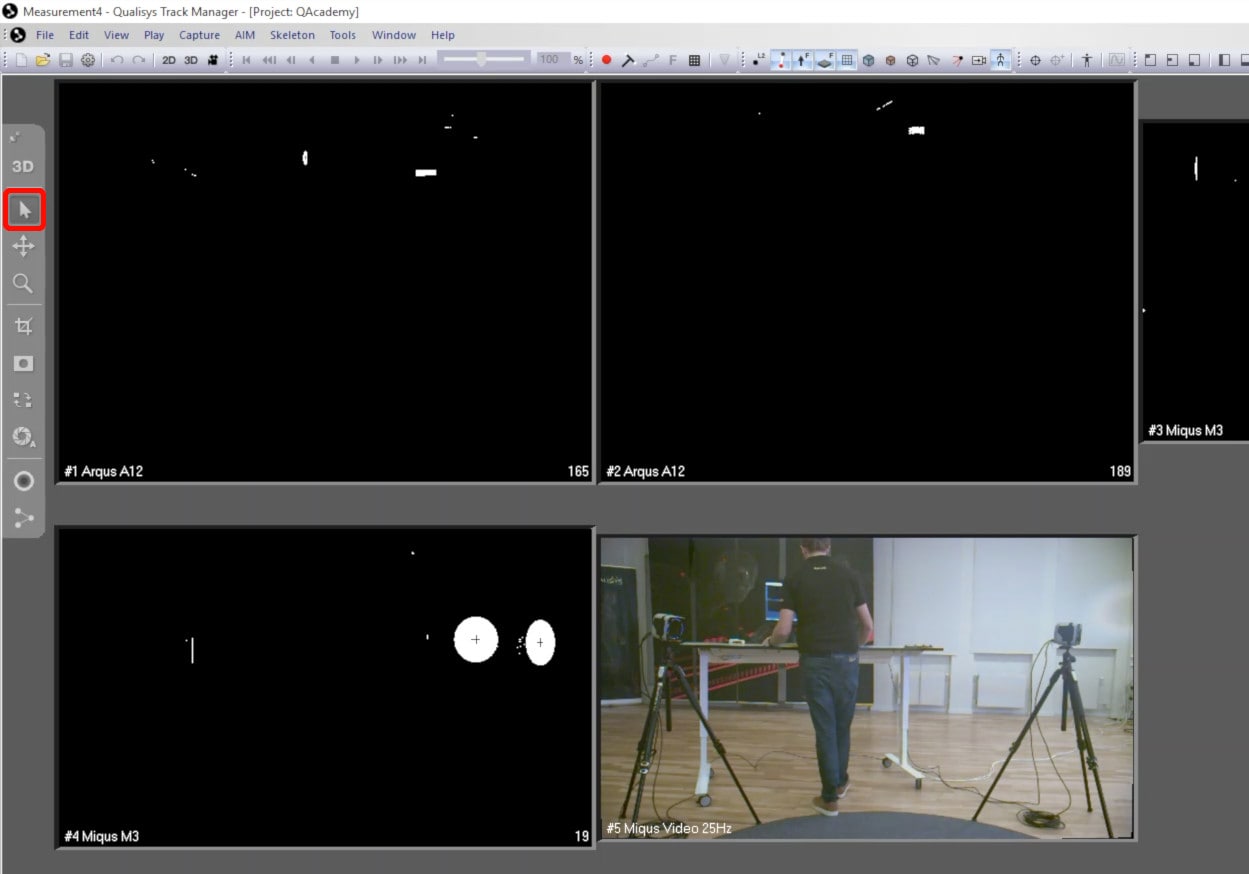Click the calibration wand icon
Viewport: 1249px width, 874px height.
(628, 60)
